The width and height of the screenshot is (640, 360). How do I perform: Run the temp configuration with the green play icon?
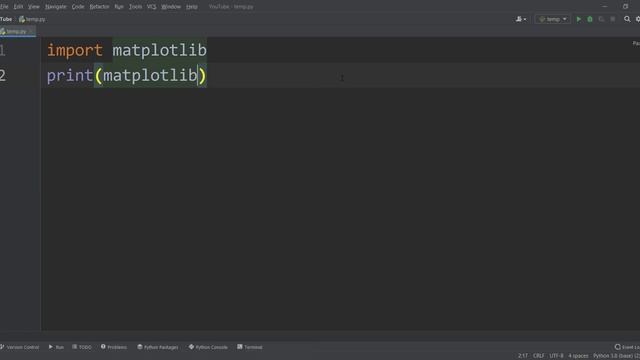[x=578, y=19]
